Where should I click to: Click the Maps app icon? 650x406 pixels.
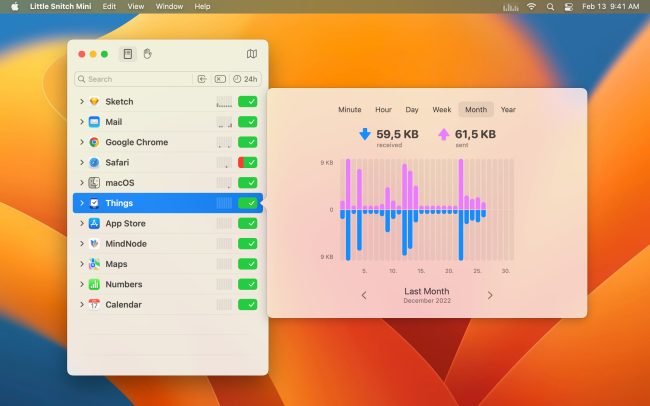pos(94,264)
